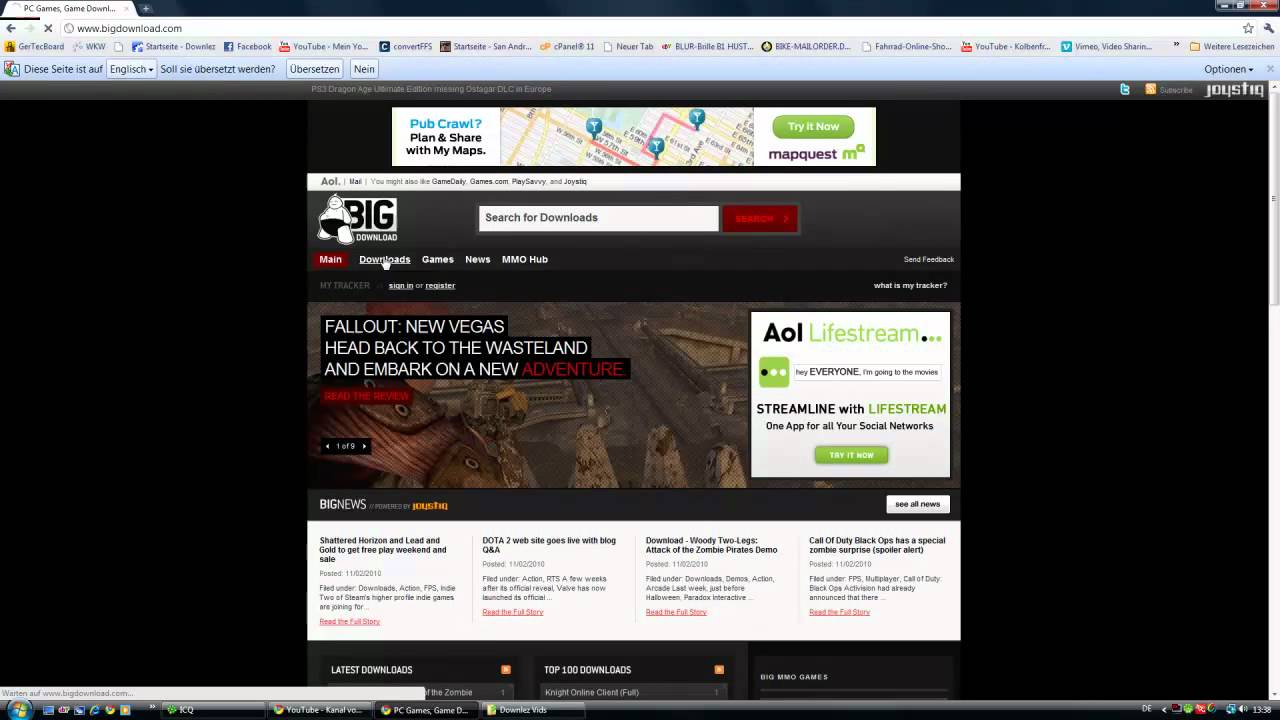Click the Search for Downloads field
Screen dimensions: 1280x720
click(x=598, y=218)
